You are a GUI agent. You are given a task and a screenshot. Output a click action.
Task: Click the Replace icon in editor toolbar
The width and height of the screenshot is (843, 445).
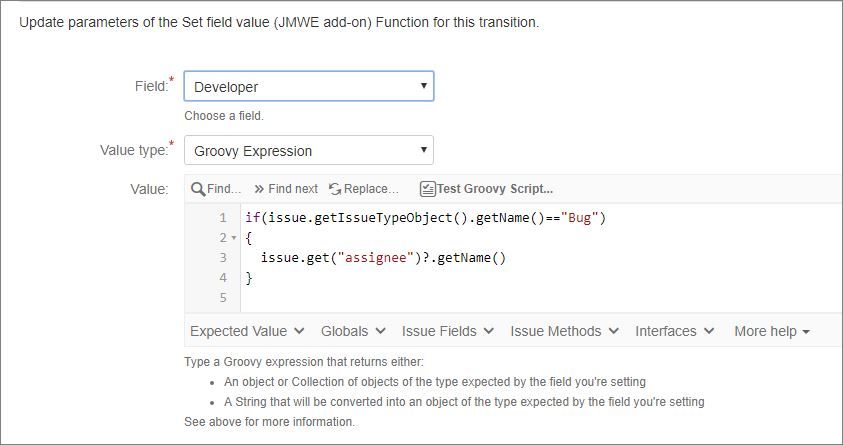tap(335, 189)
